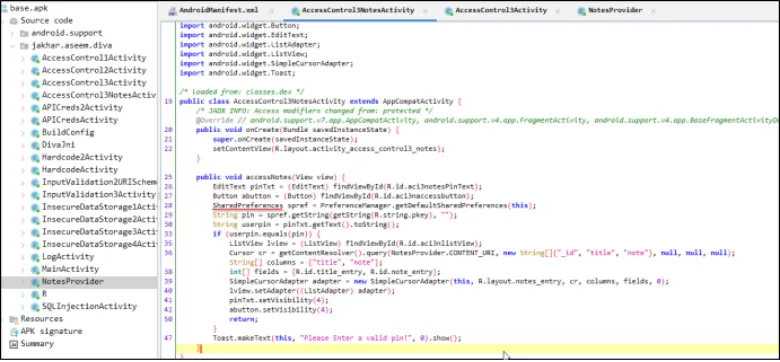
Task: Click the "Please Enter a valid pin!" string
Action: [357, 338]
